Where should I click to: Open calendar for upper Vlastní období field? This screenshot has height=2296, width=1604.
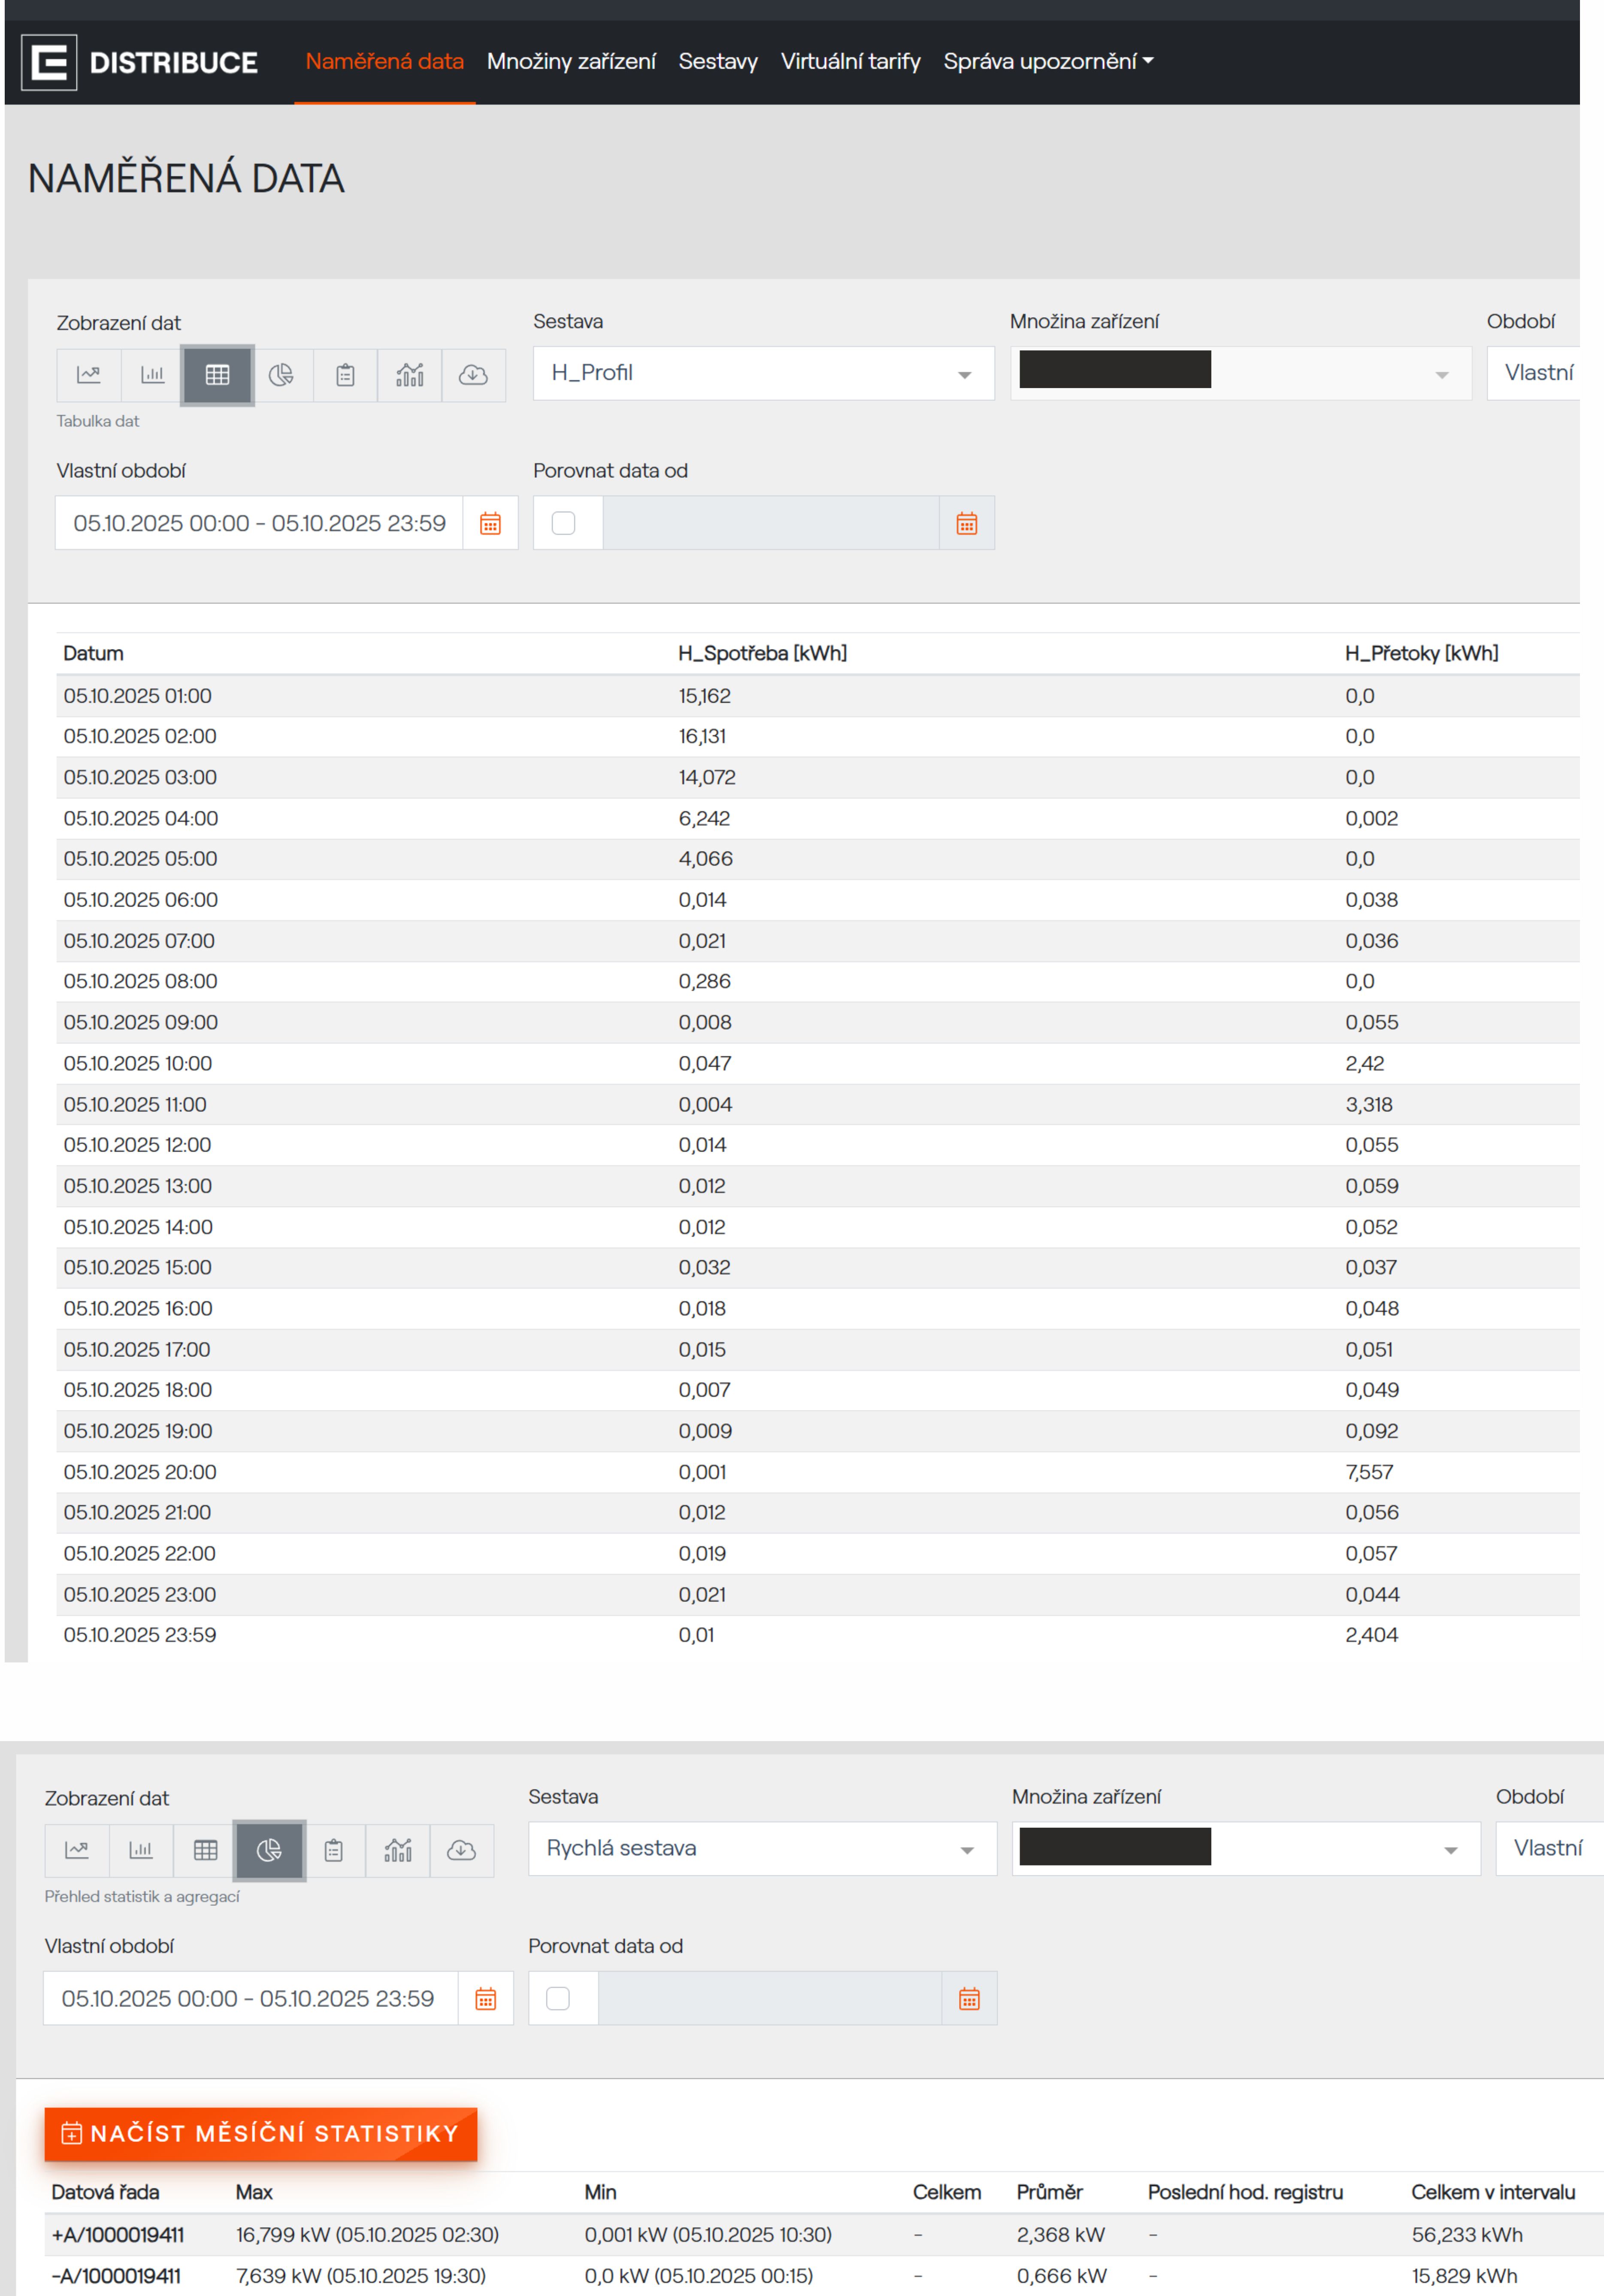click(490, 523)
